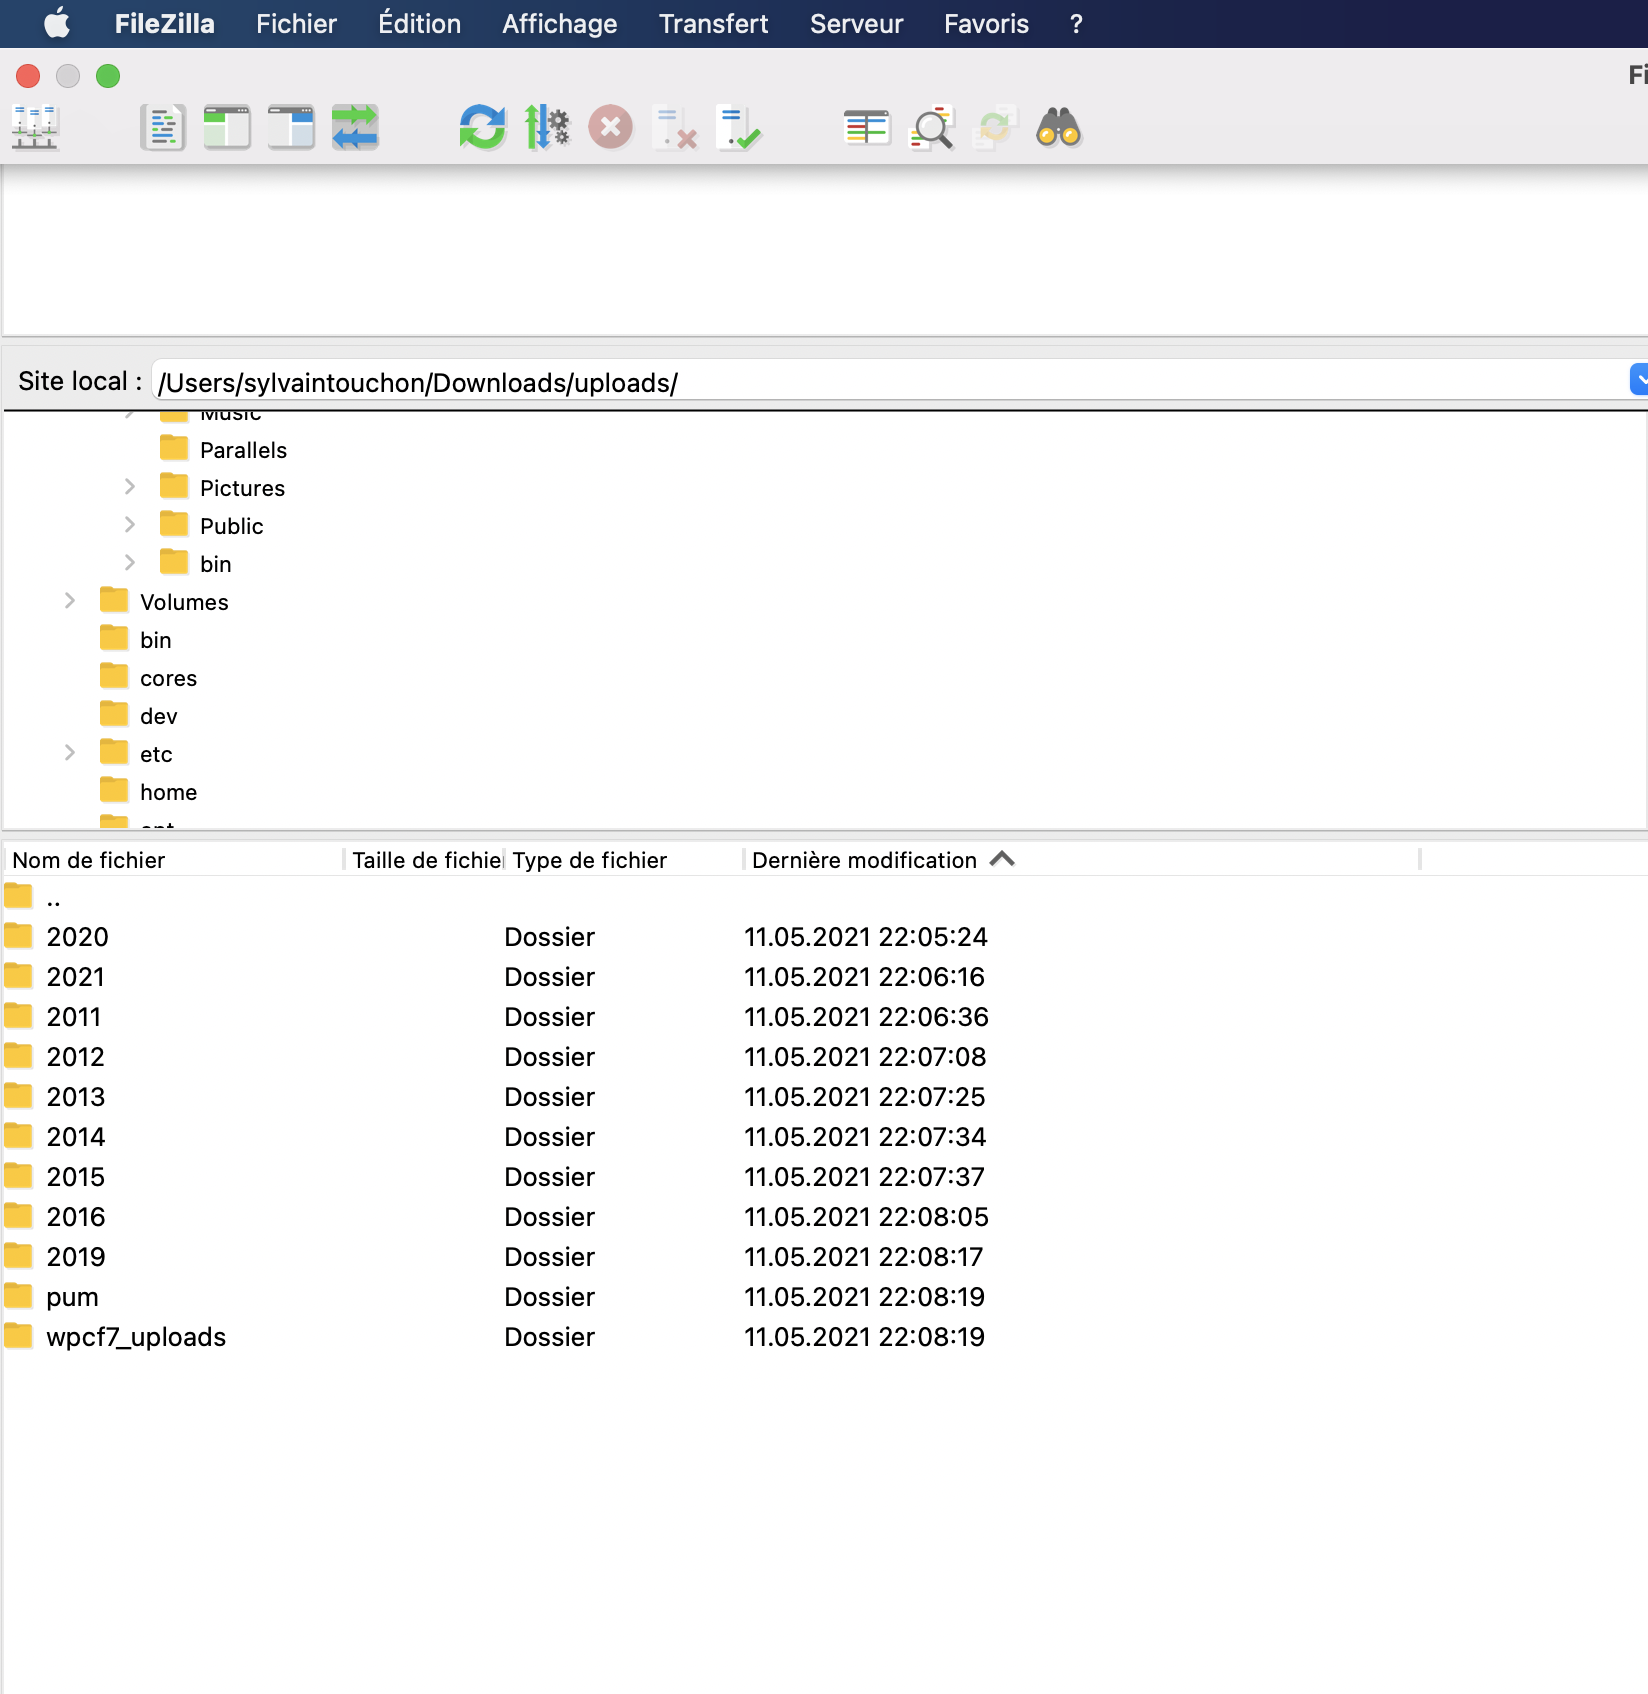Click the Site local path field
Screen dimensions: 1648x1694
[x=890, y=382]
